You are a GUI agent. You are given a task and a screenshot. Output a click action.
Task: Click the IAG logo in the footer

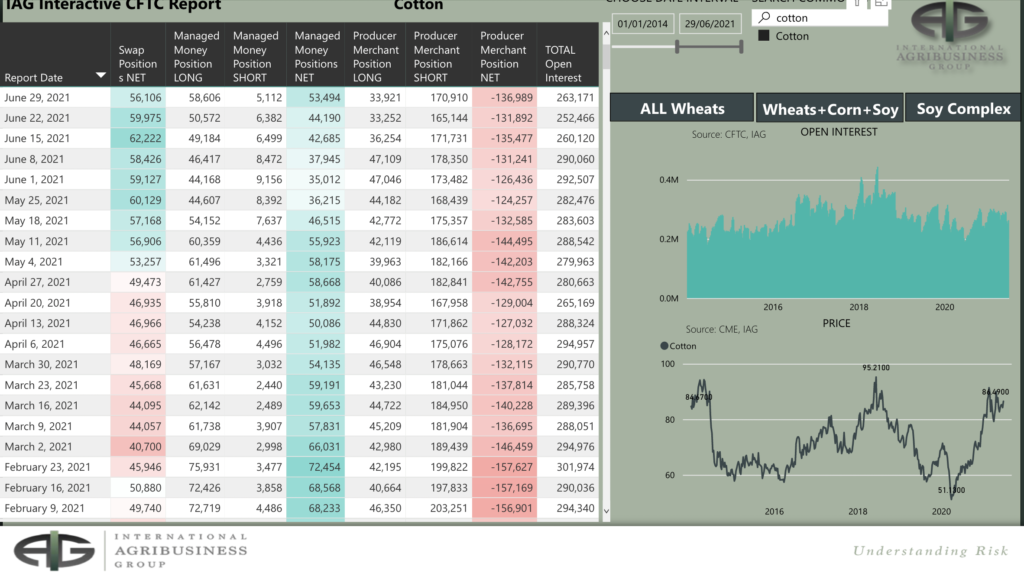131,550
